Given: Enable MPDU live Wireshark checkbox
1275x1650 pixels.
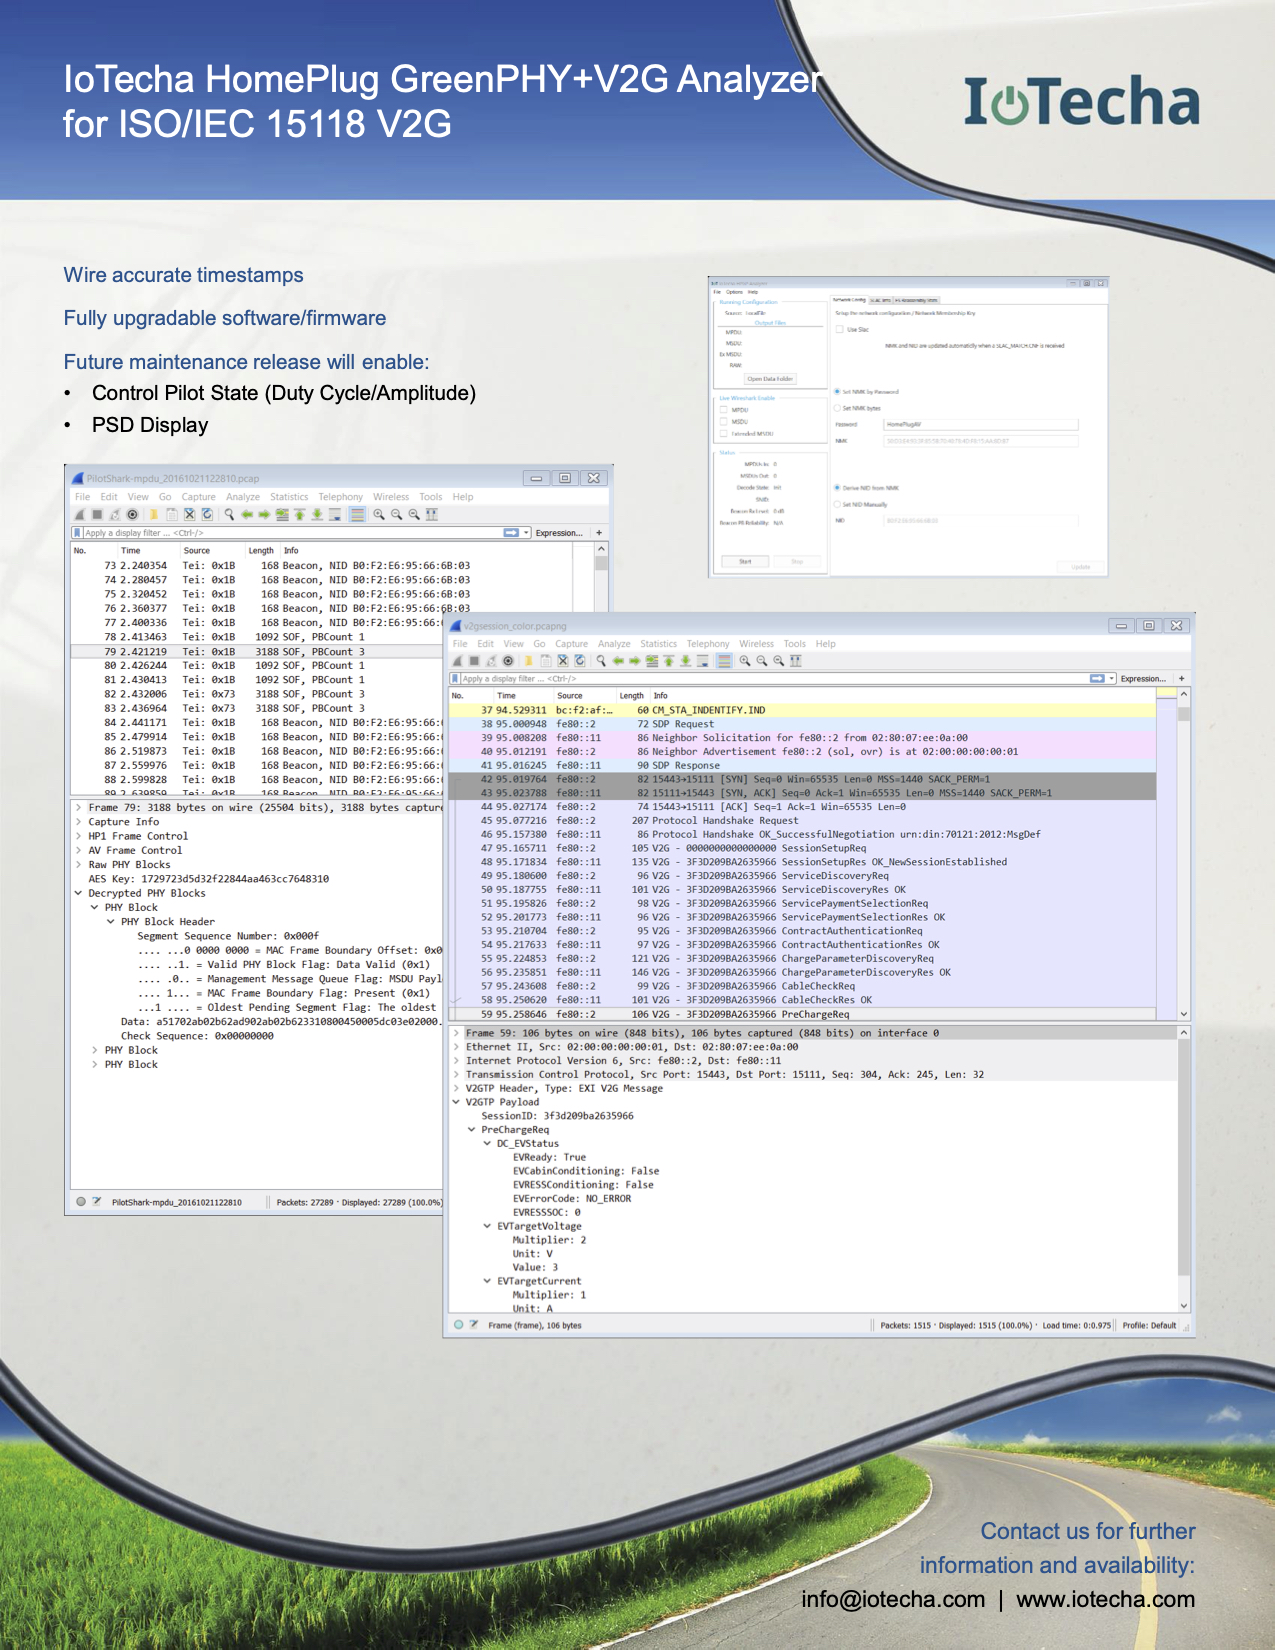Looking at the screenshot, I should click(723, 410).
